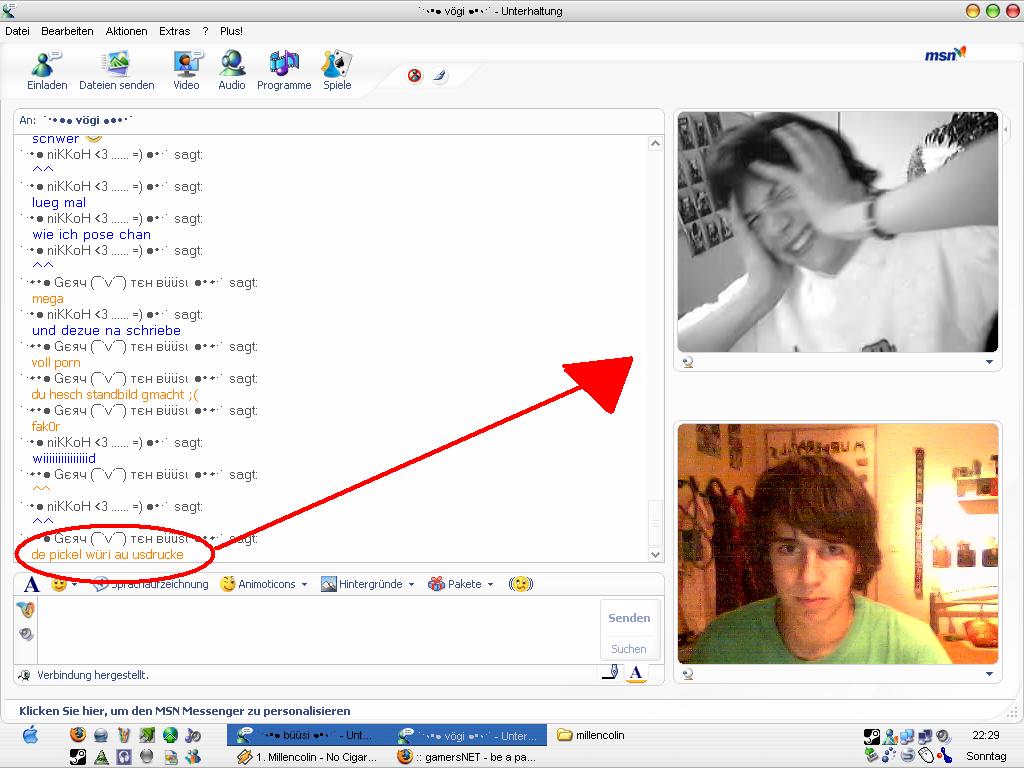Switch to Millencolin - No Cigar player taskbar button
Screen dimensions: 1024x768
coord(307,758)
